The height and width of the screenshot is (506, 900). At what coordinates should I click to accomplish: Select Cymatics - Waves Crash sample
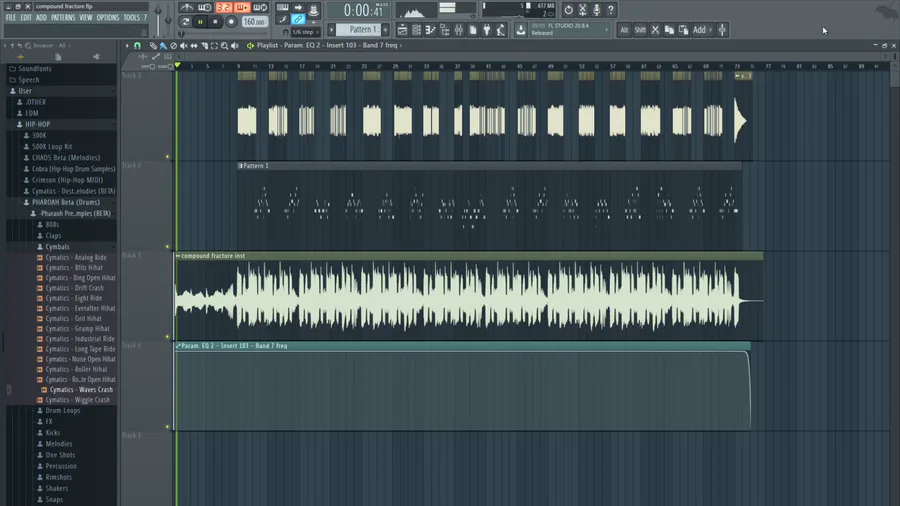click(81, 390)
